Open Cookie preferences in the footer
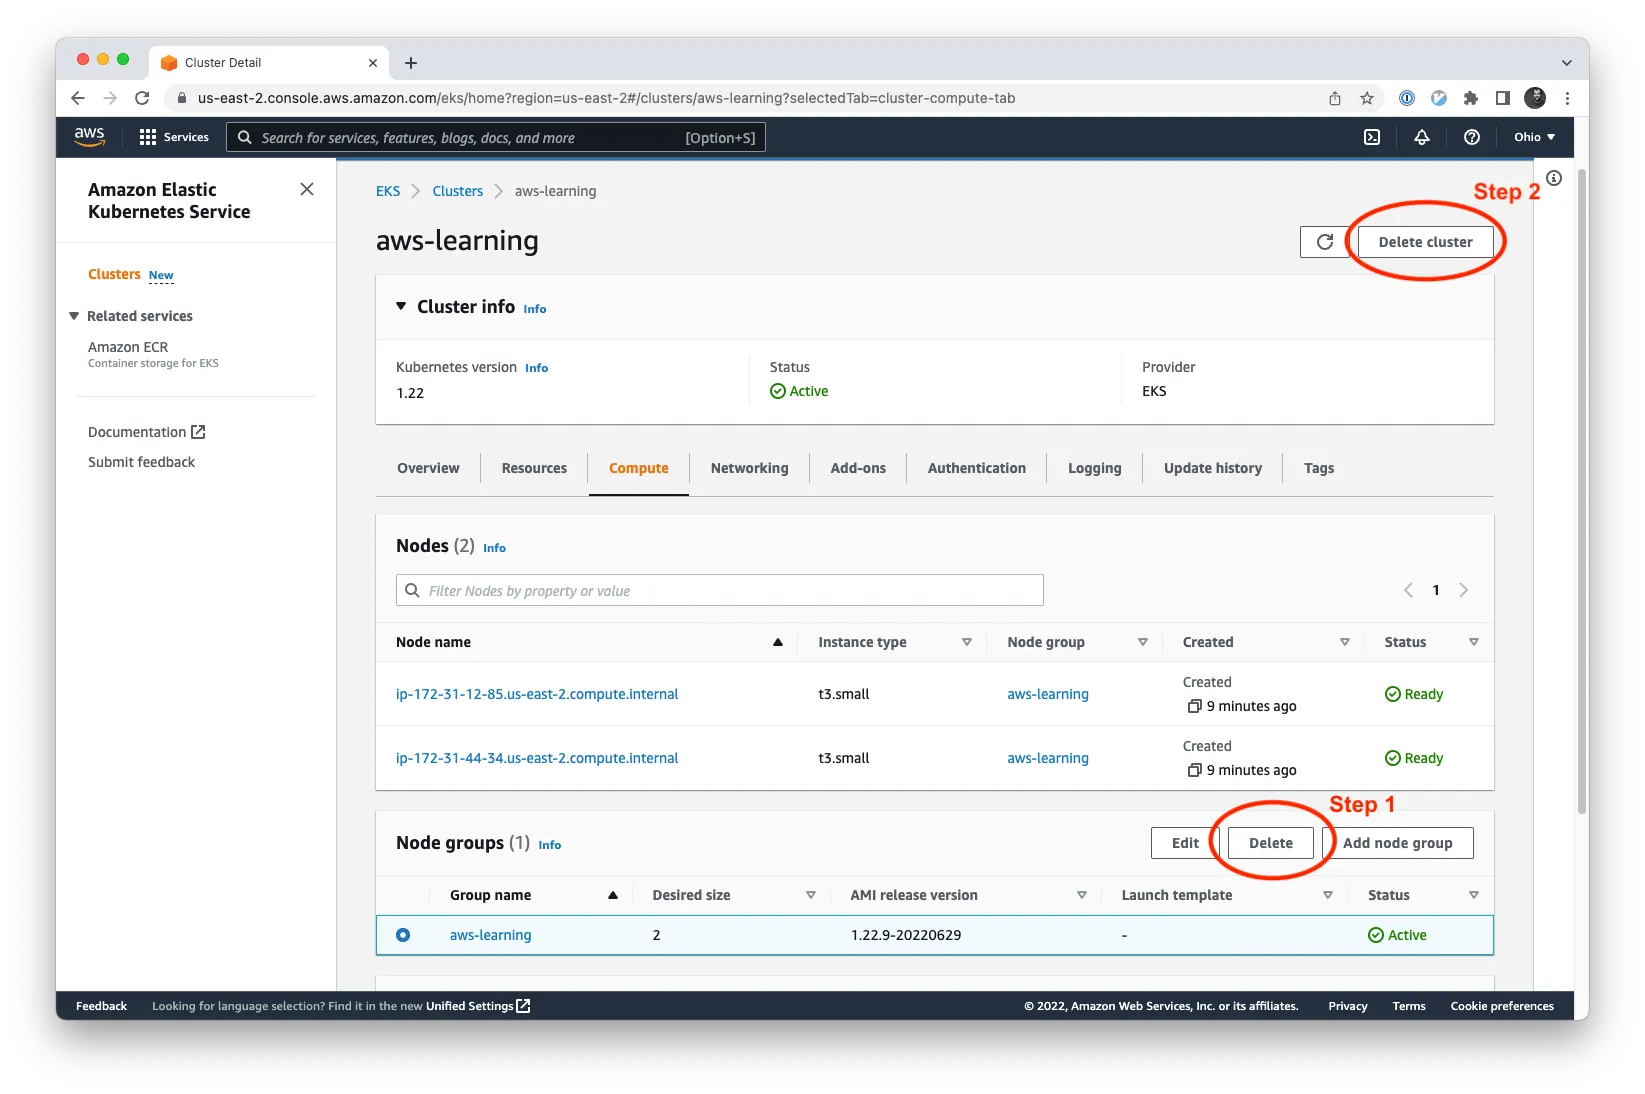The image size is (1645, 1094). click(1502, 1006)
